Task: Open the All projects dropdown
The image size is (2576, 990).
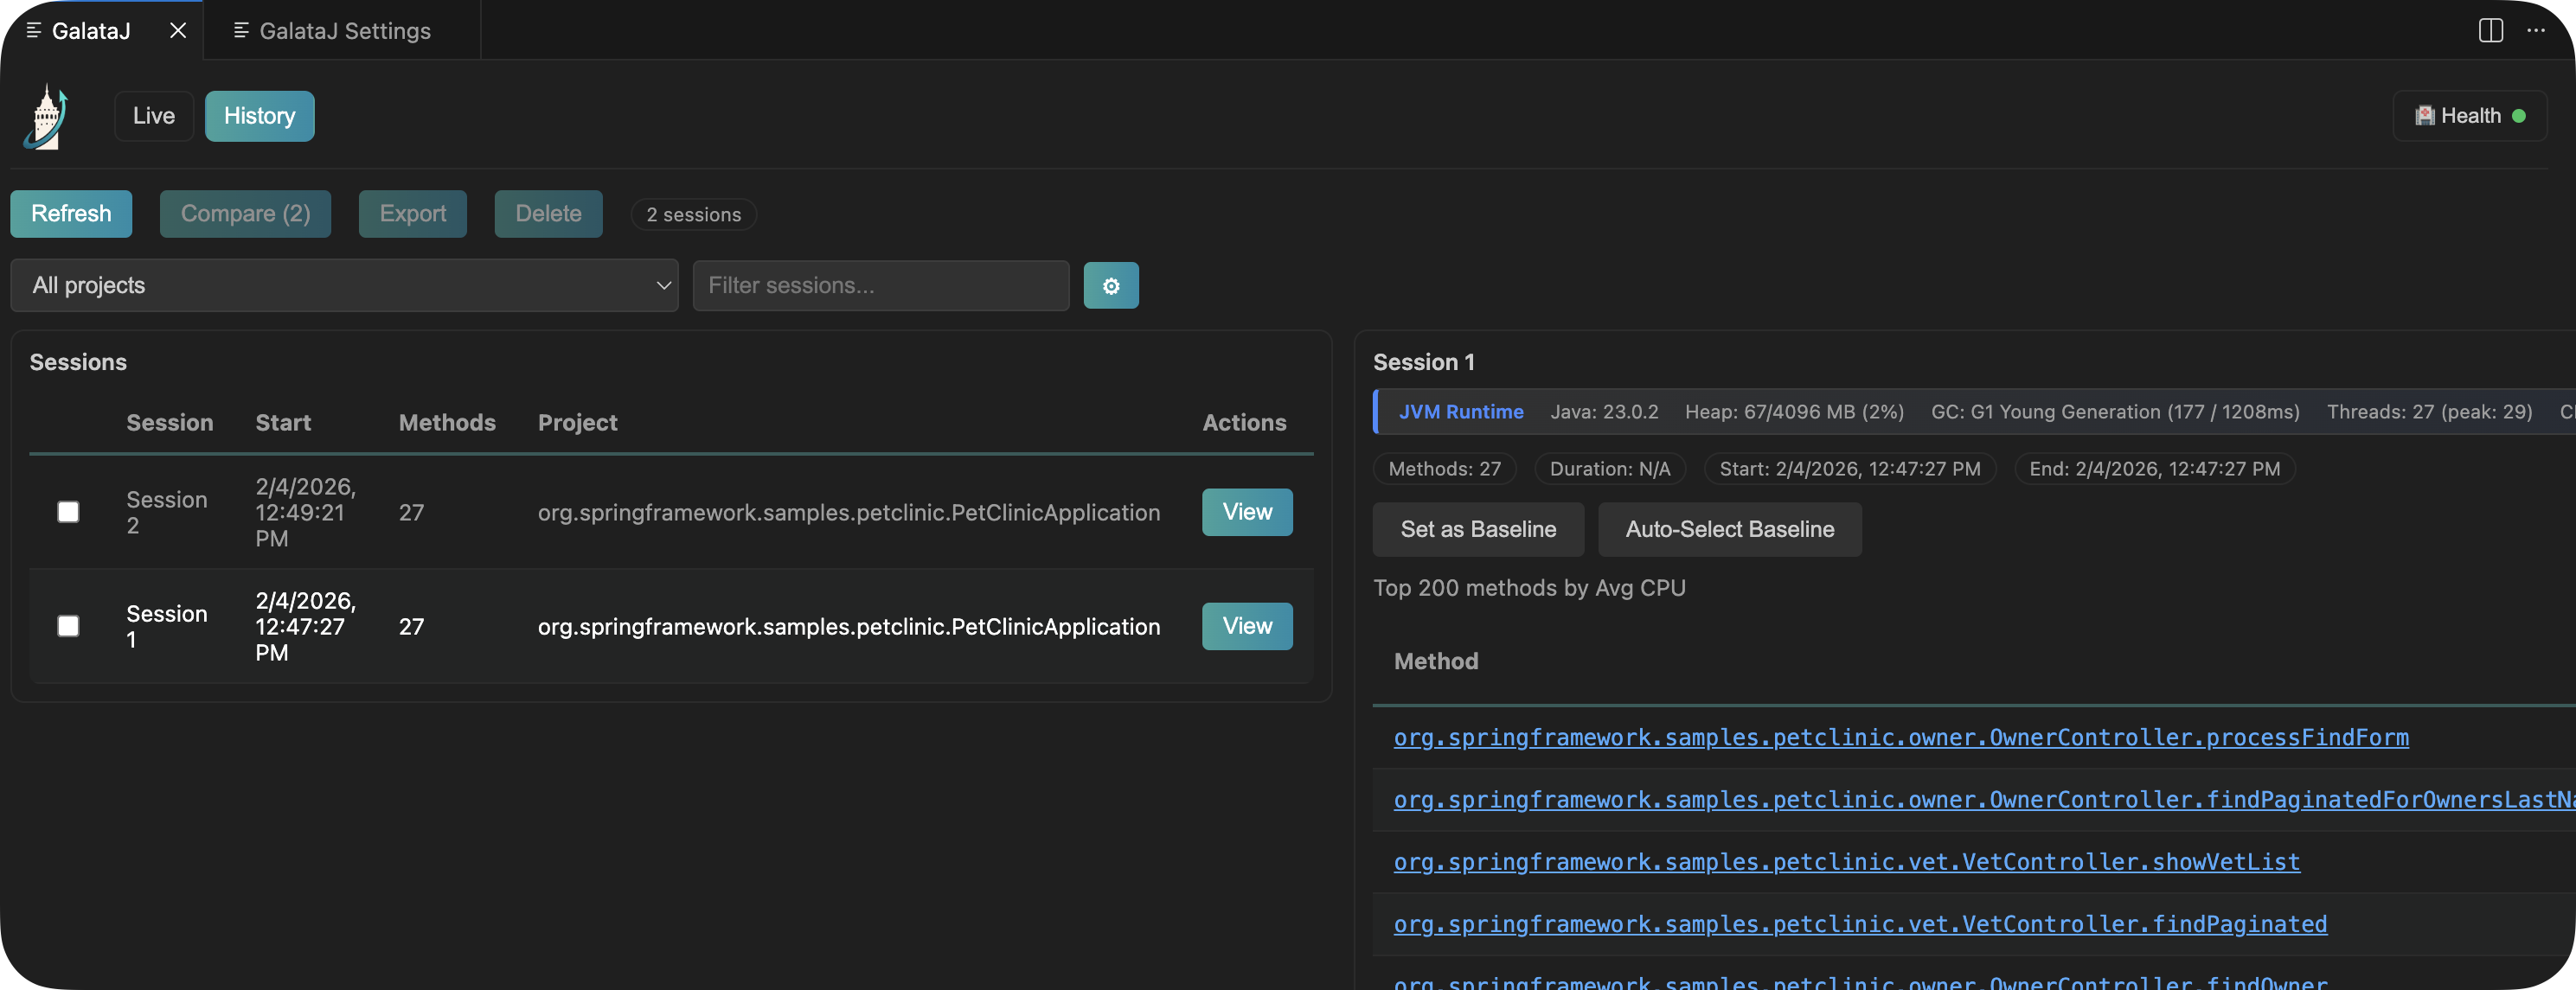Action: (x=344, y=286)
